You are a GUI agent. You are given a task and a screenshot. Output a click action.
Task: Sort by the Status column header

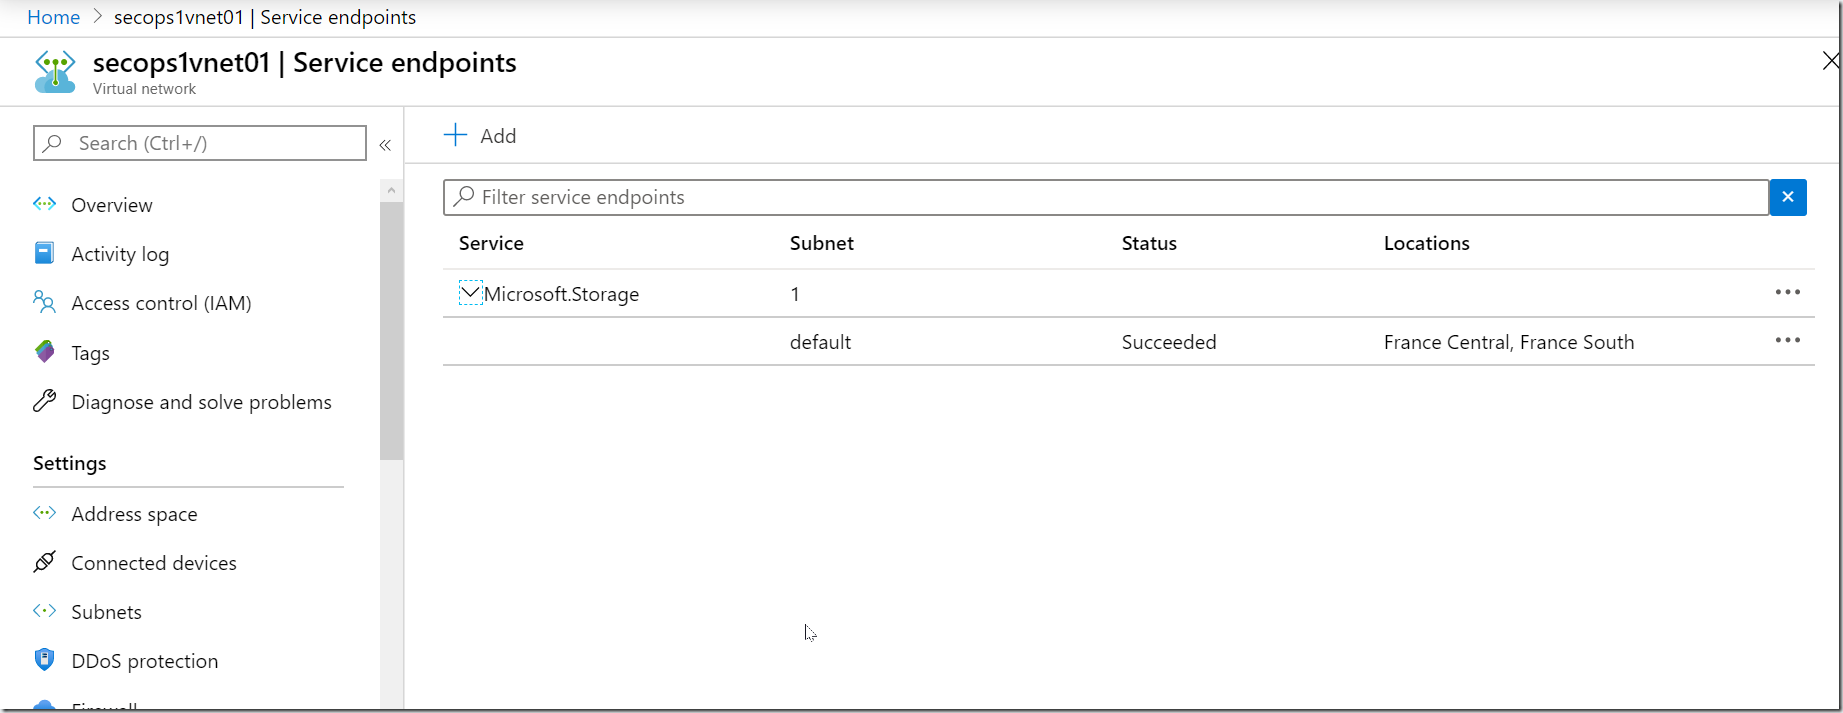(1149, 243)
